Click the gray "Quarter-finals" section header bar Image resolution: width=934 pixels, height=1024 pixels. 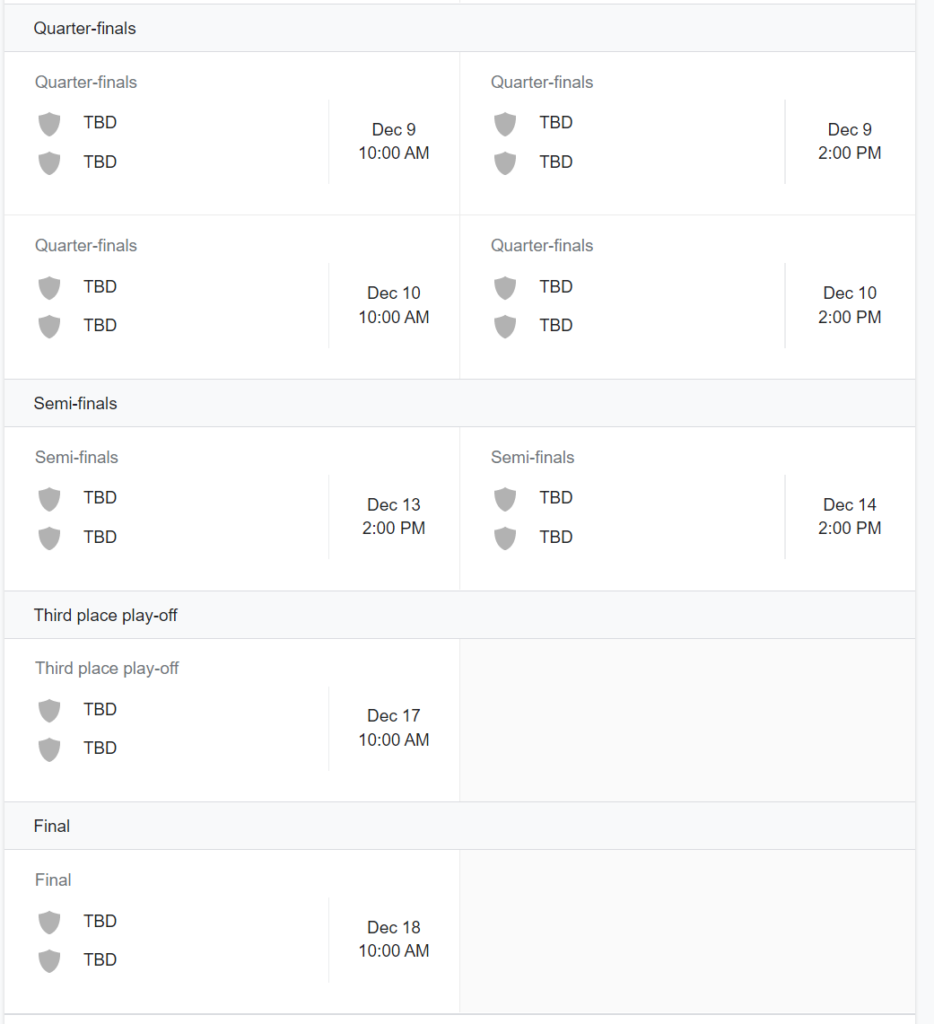[459, 28]
